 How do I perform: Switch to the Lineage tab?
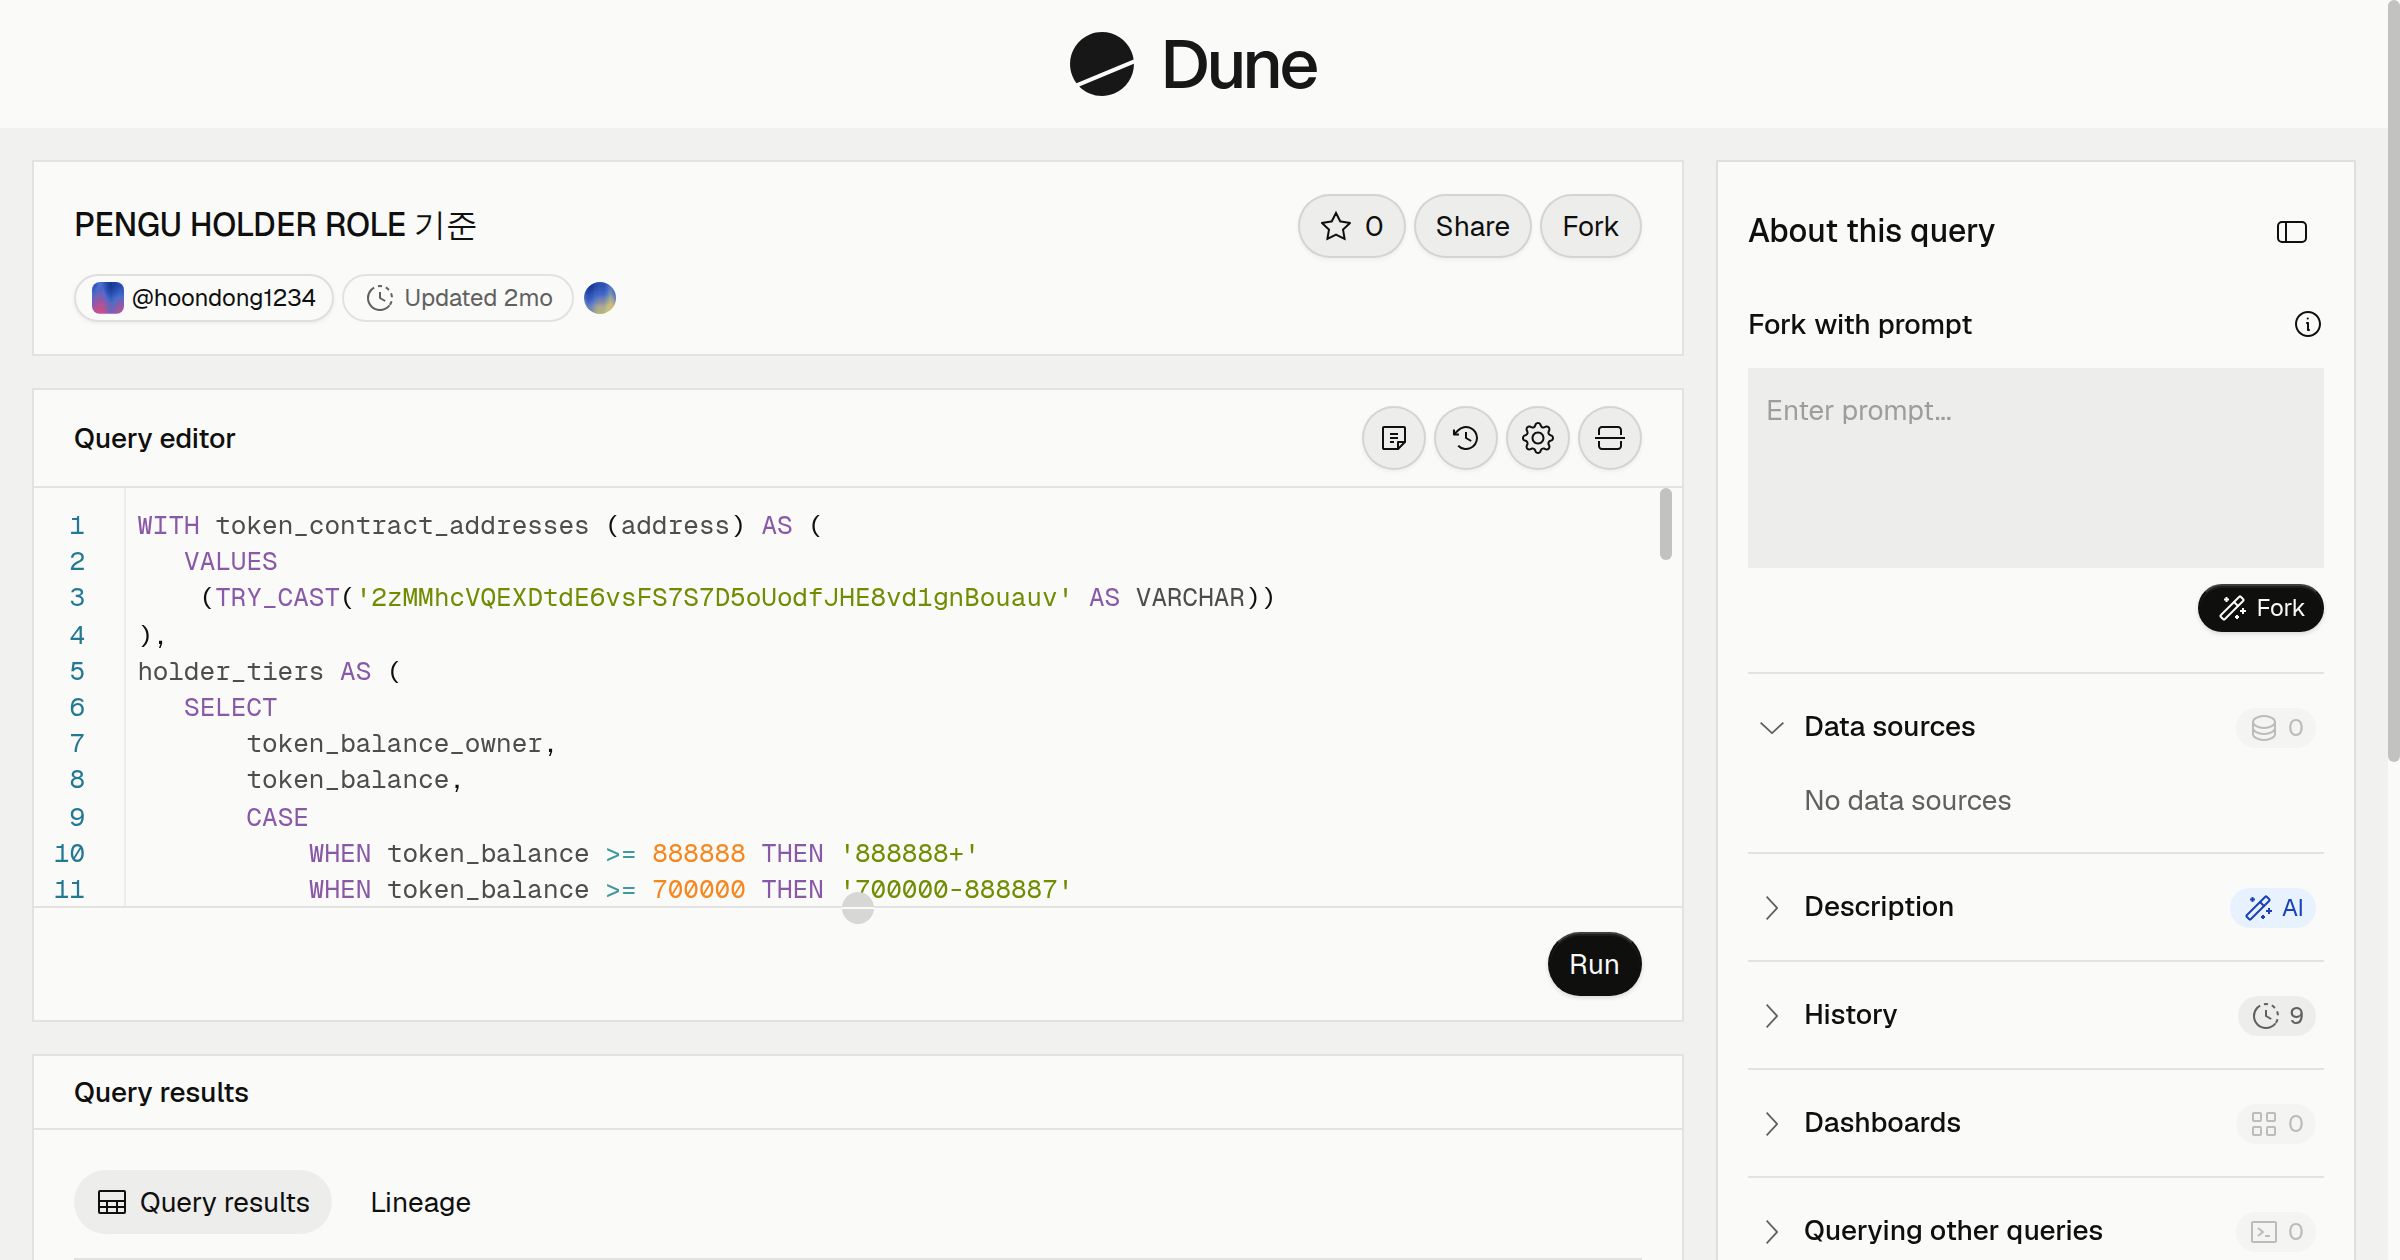pyautogui.click(x=420, y=1202)
